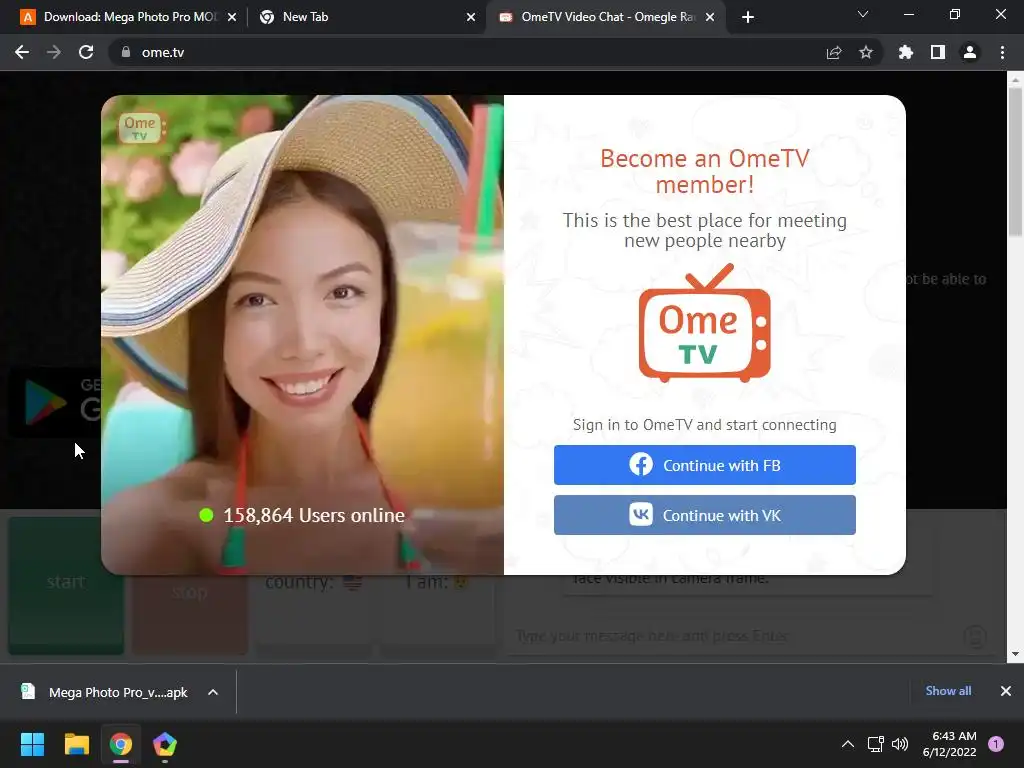Click the VK logo on the button

pyautogui.click(x=641, y=515)
